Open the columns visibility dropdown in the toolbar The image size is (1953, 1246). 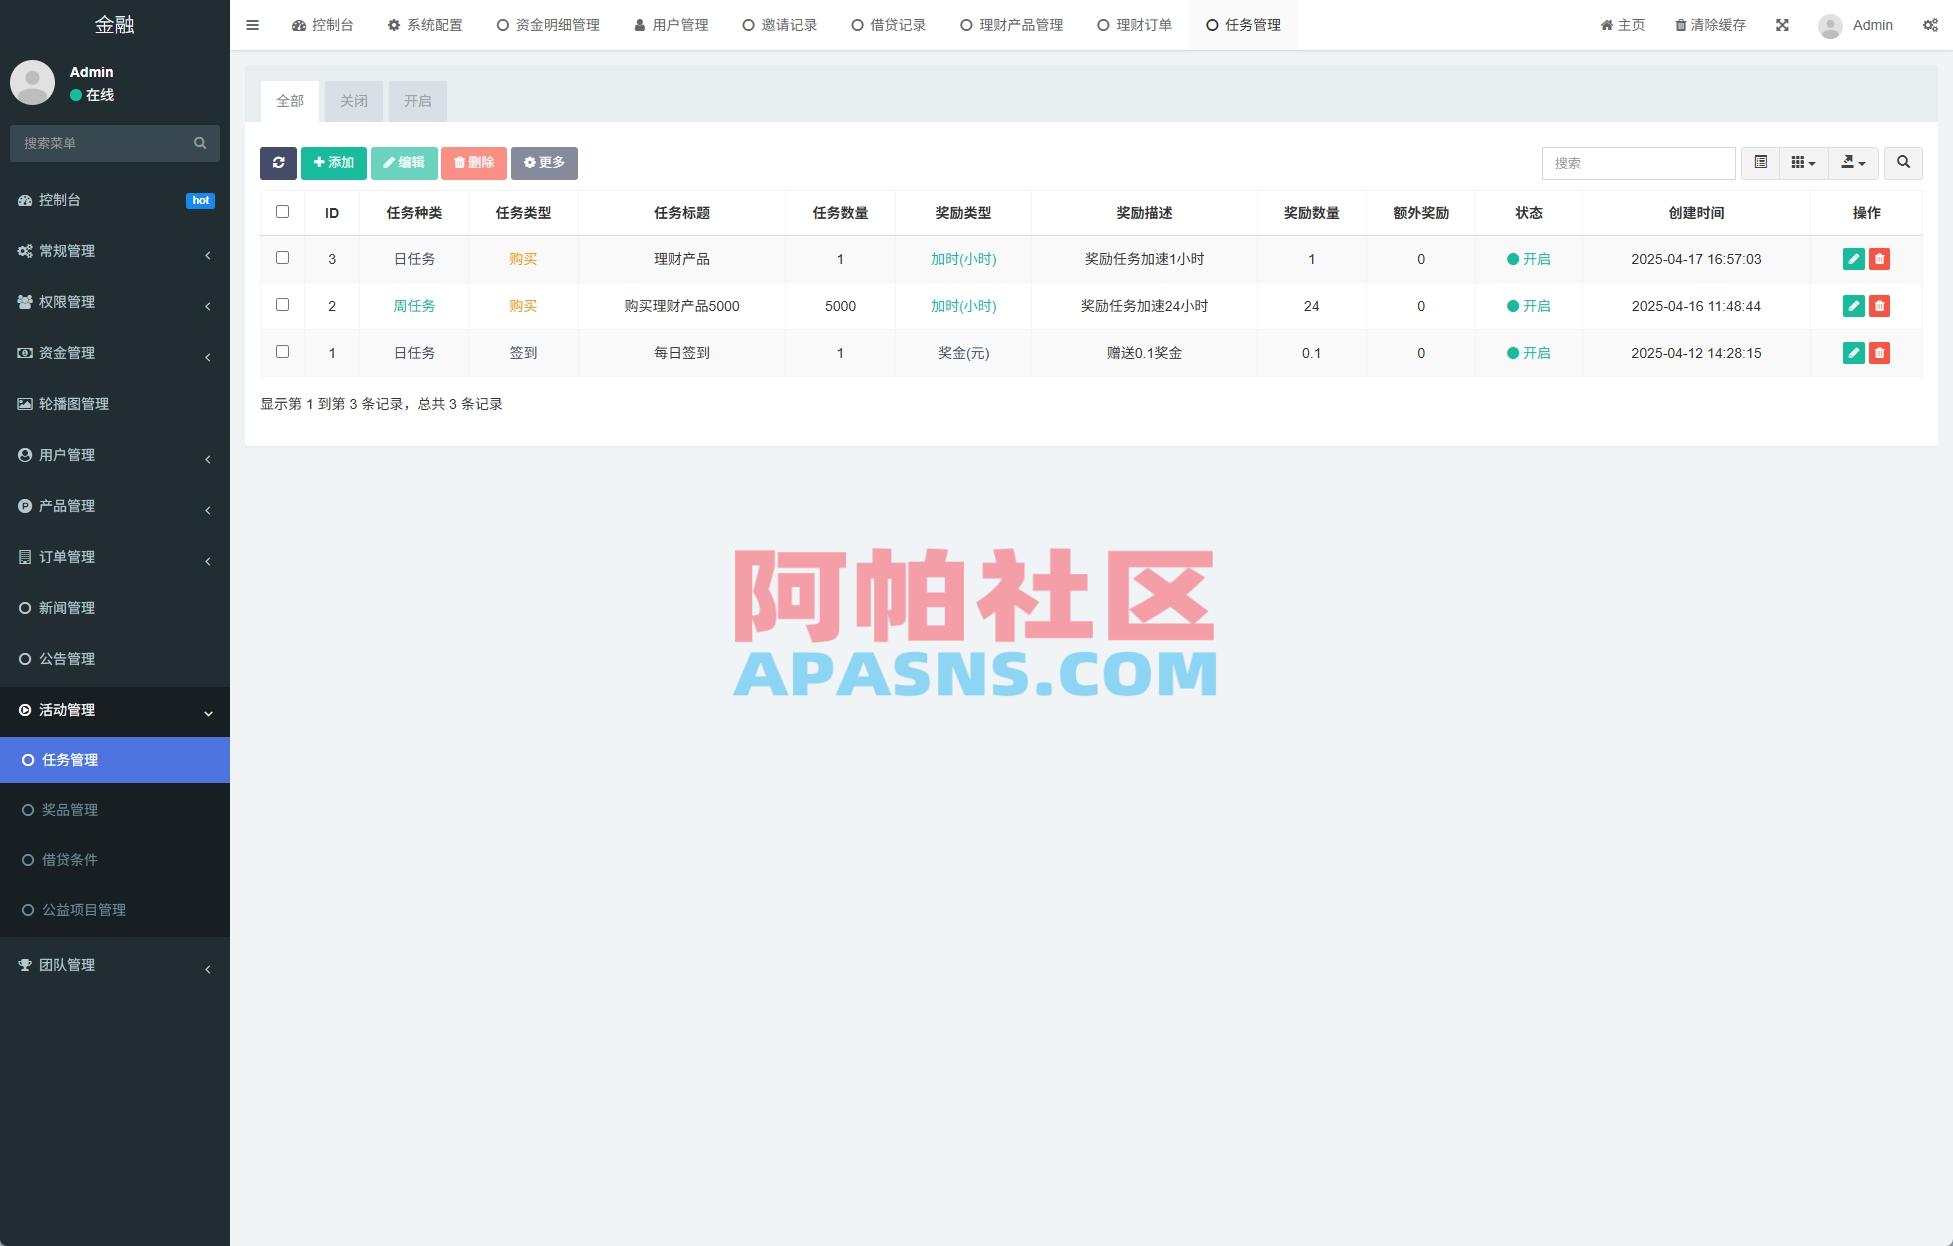tap(1802, 162)
